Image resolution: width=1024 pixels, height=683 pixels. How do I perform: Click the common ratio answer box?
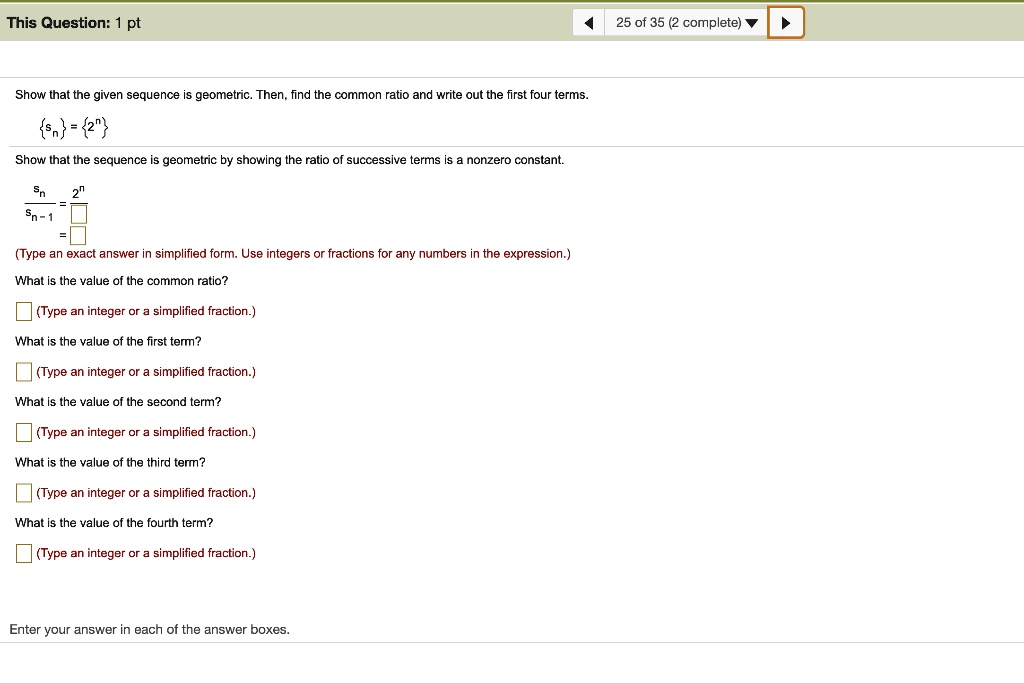pyautogui.click(x=23, y=311)
